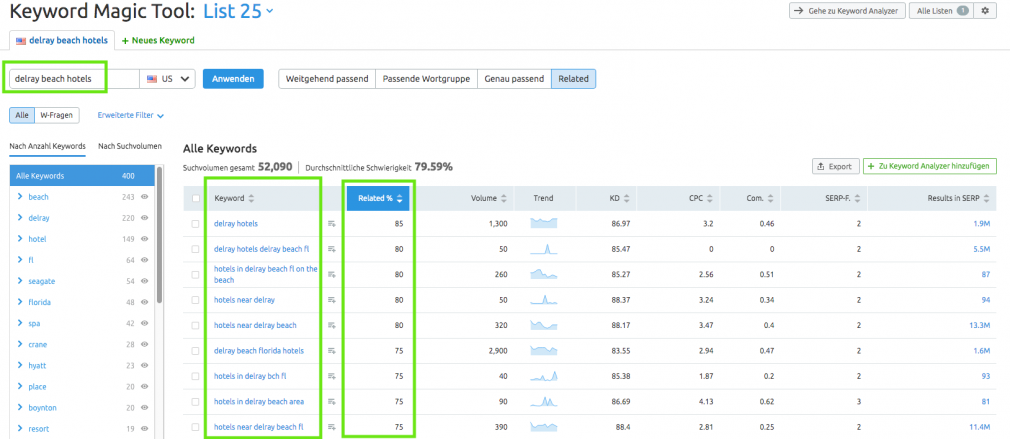Expand the 'florida' keyword group

point(20,302)
